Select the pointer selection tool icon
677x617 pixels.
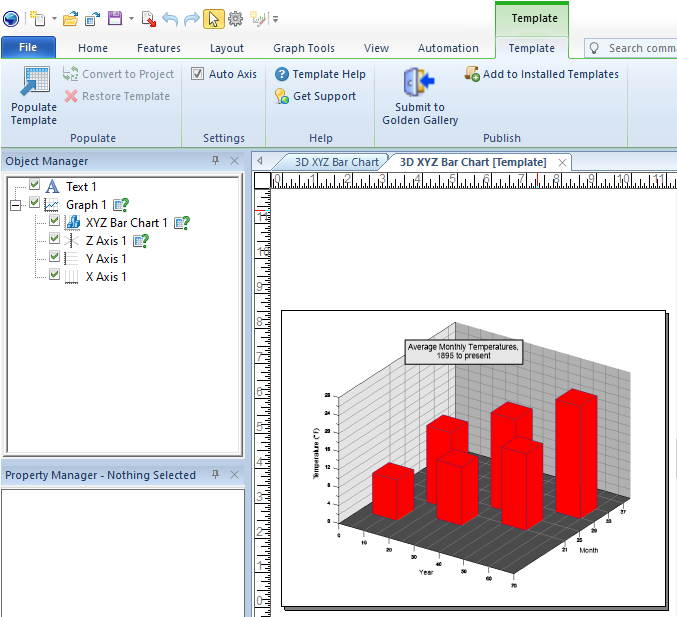point(214,18)
